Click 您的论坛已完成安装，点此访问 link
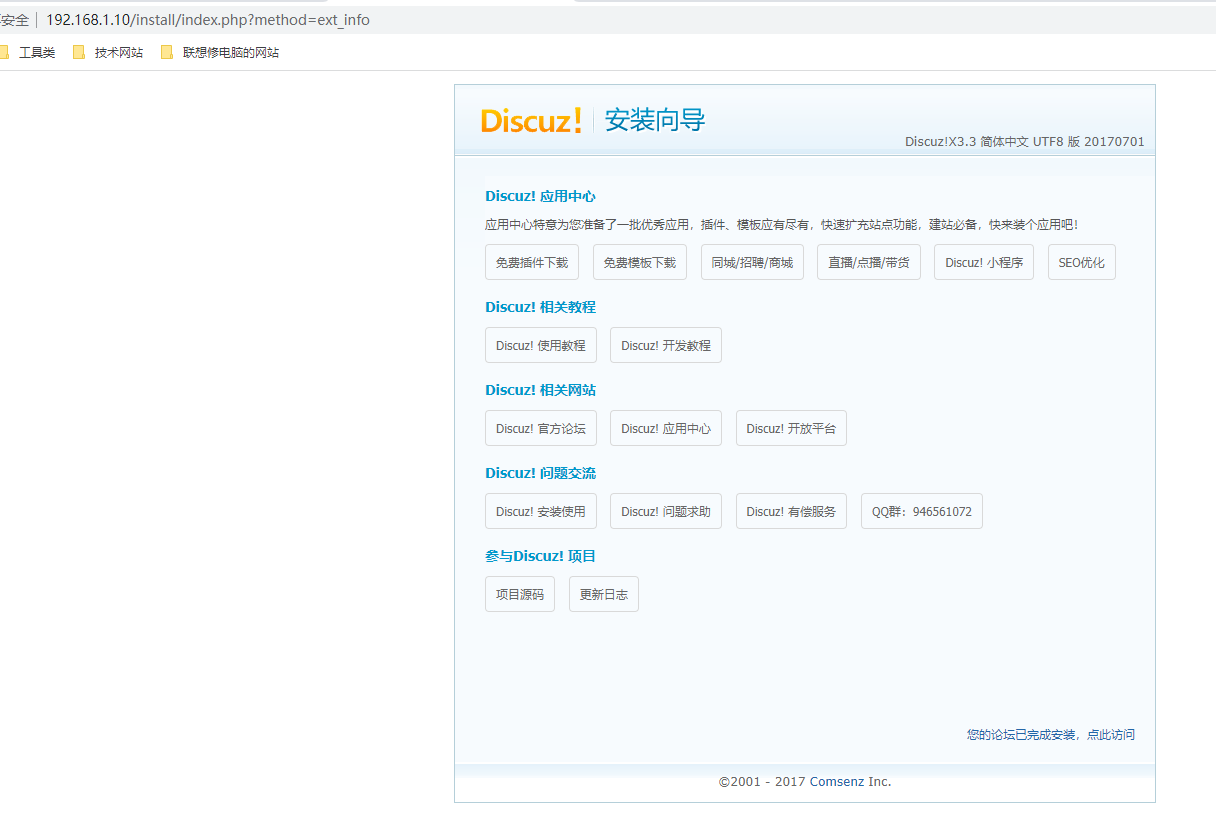 (x=1051, y=735)
